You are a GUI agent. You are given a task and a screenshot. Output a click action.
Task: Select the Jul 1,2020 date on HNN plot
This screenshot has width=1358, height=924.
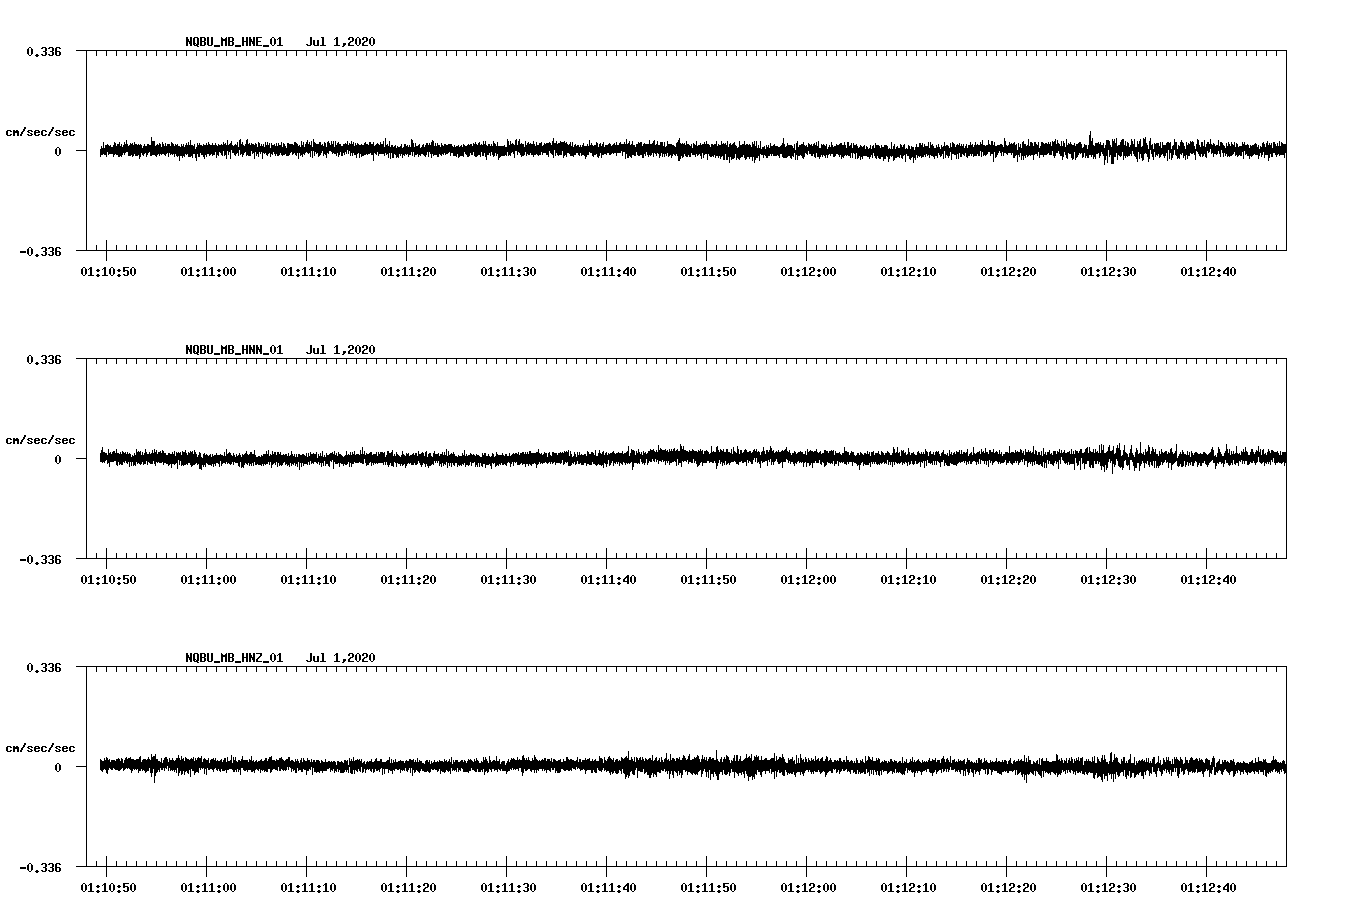pos(341,350)
